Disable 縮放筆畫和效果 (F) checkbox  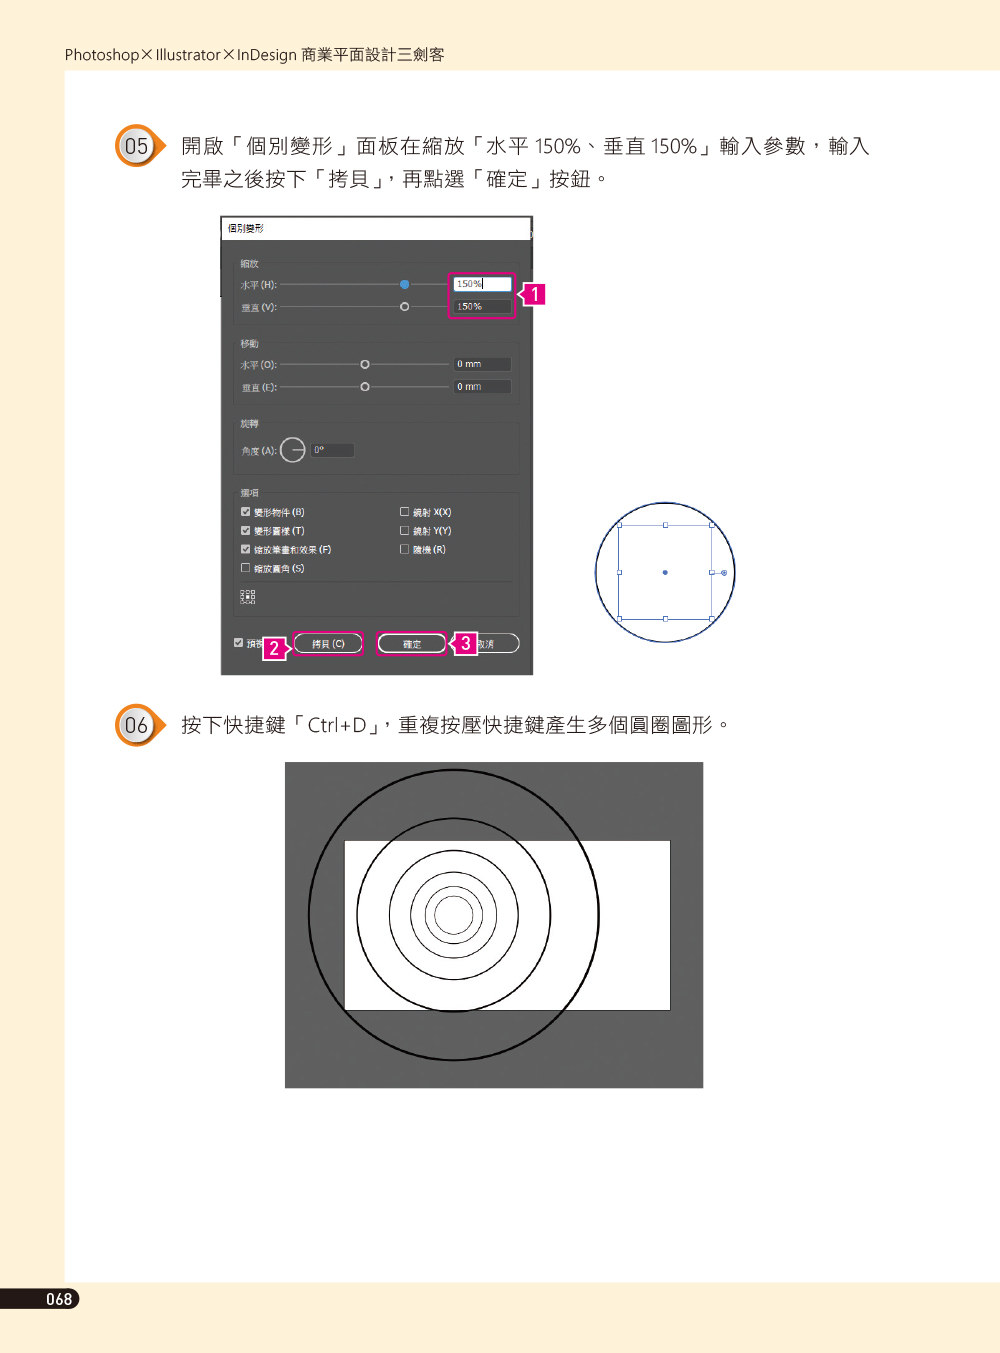click(245, 549)
